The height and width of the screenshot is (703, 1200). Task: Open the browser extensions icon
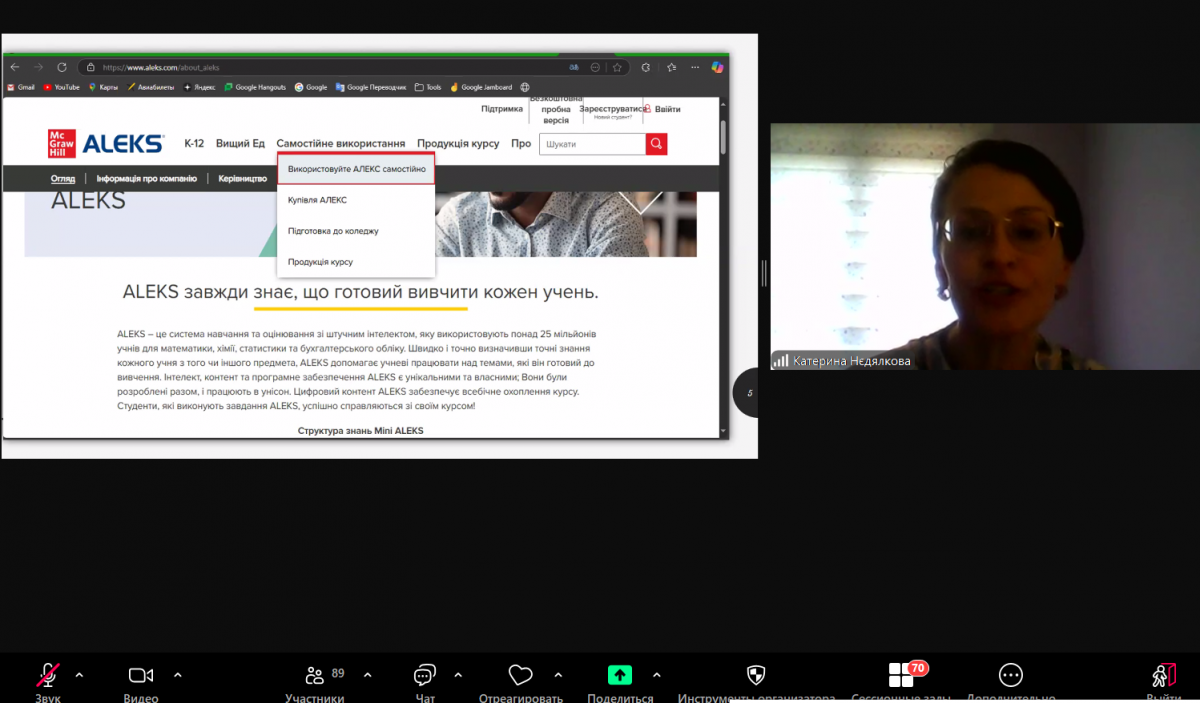coord(646,67)
